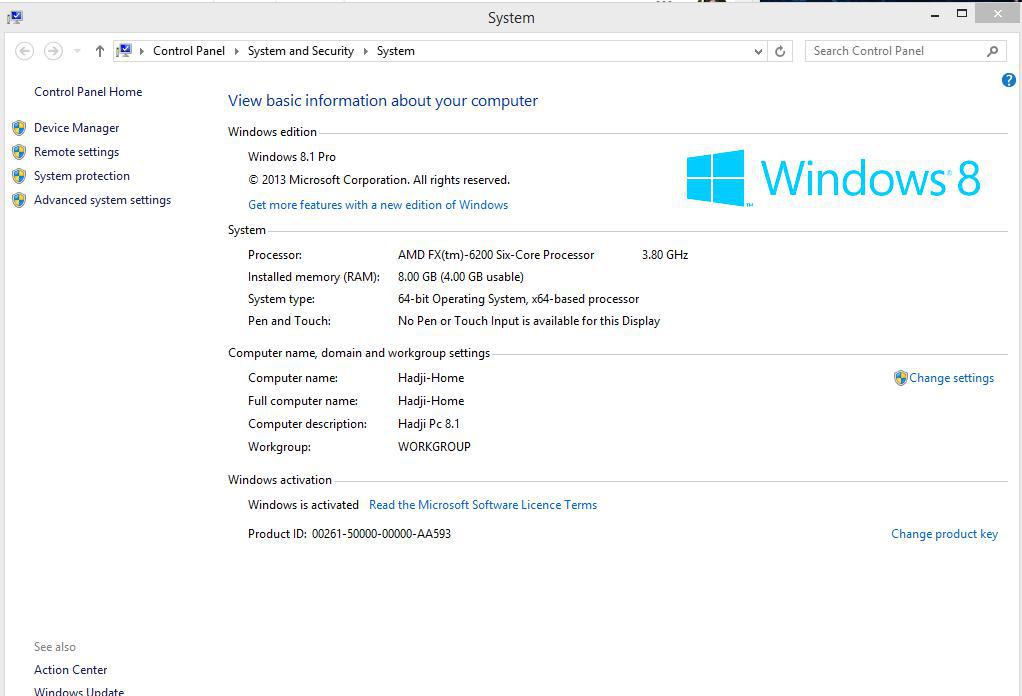The width and height of the screenshot is (1022, 696).
Task: Click the computer name Hadji-Home value
Action: pos(431,378)
